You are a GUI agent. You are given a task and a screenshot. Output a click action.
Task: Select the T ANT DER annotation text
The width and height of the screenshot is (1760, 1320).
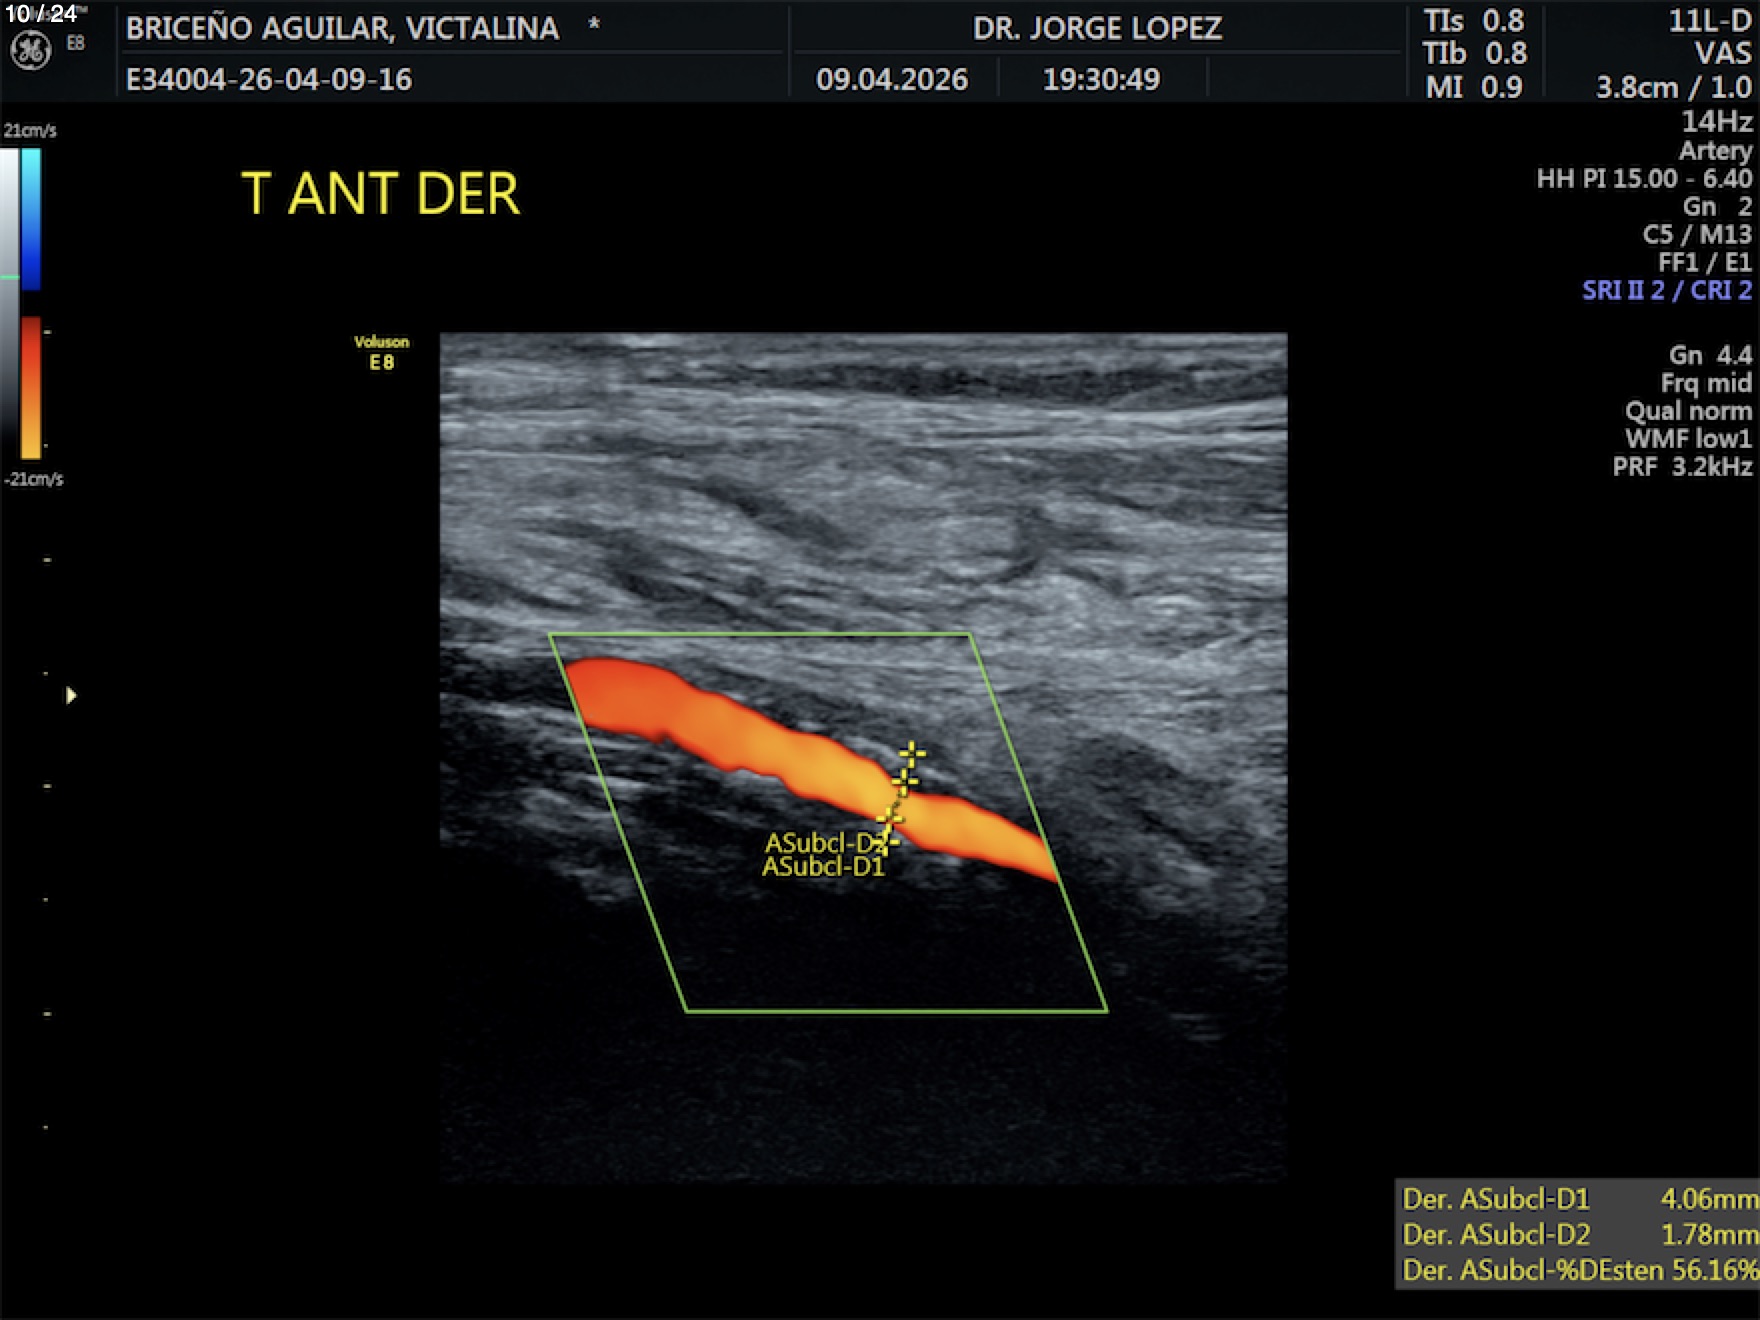380,194
